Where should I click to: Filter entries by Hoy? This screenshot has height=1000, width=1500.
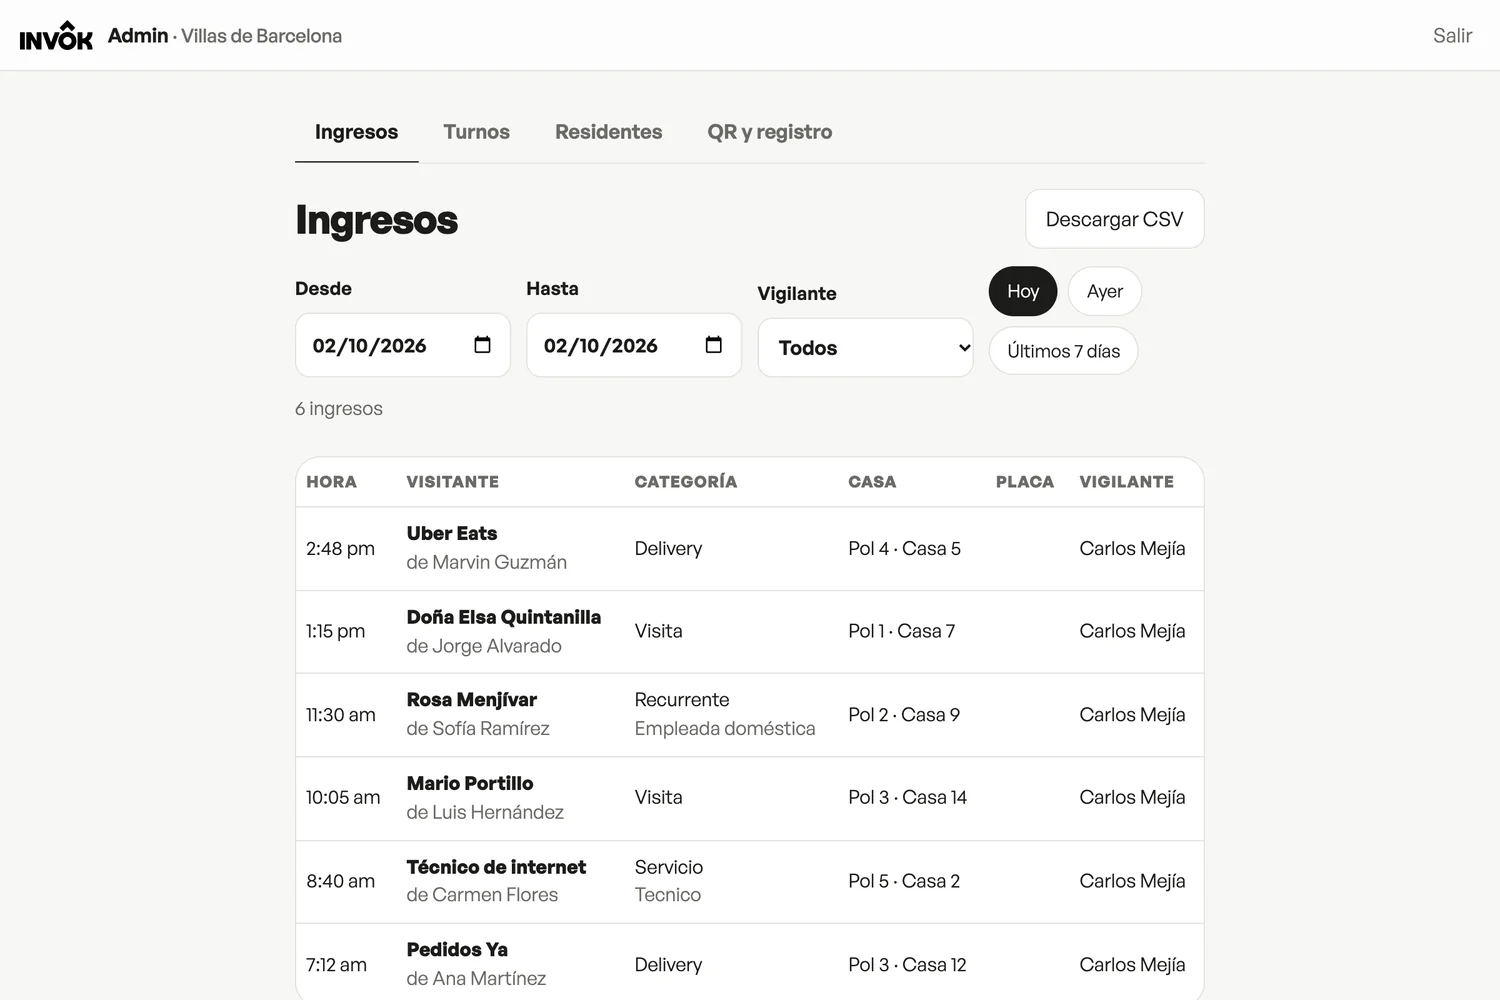pos(1022,291)
